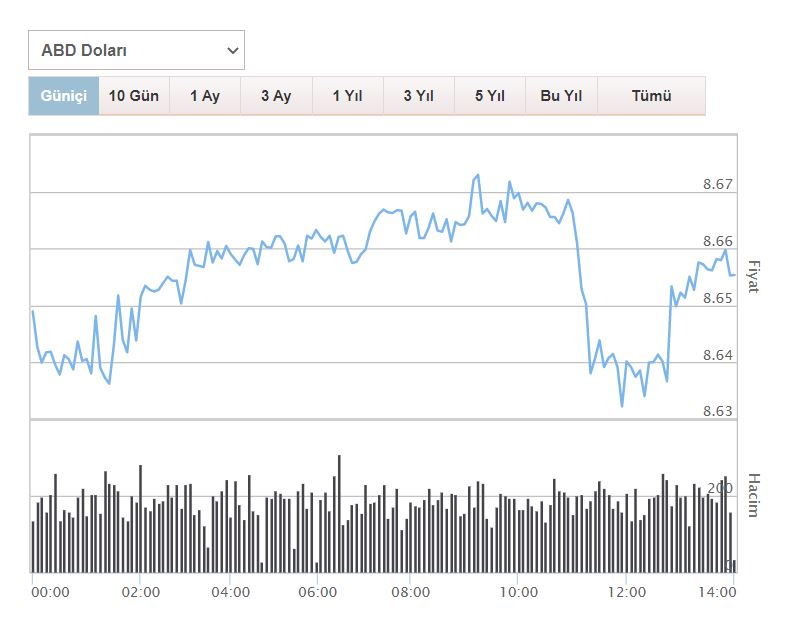Click the Hacim axis title
The height and width of the screenshot is (631, 801).
click(755, 494)
